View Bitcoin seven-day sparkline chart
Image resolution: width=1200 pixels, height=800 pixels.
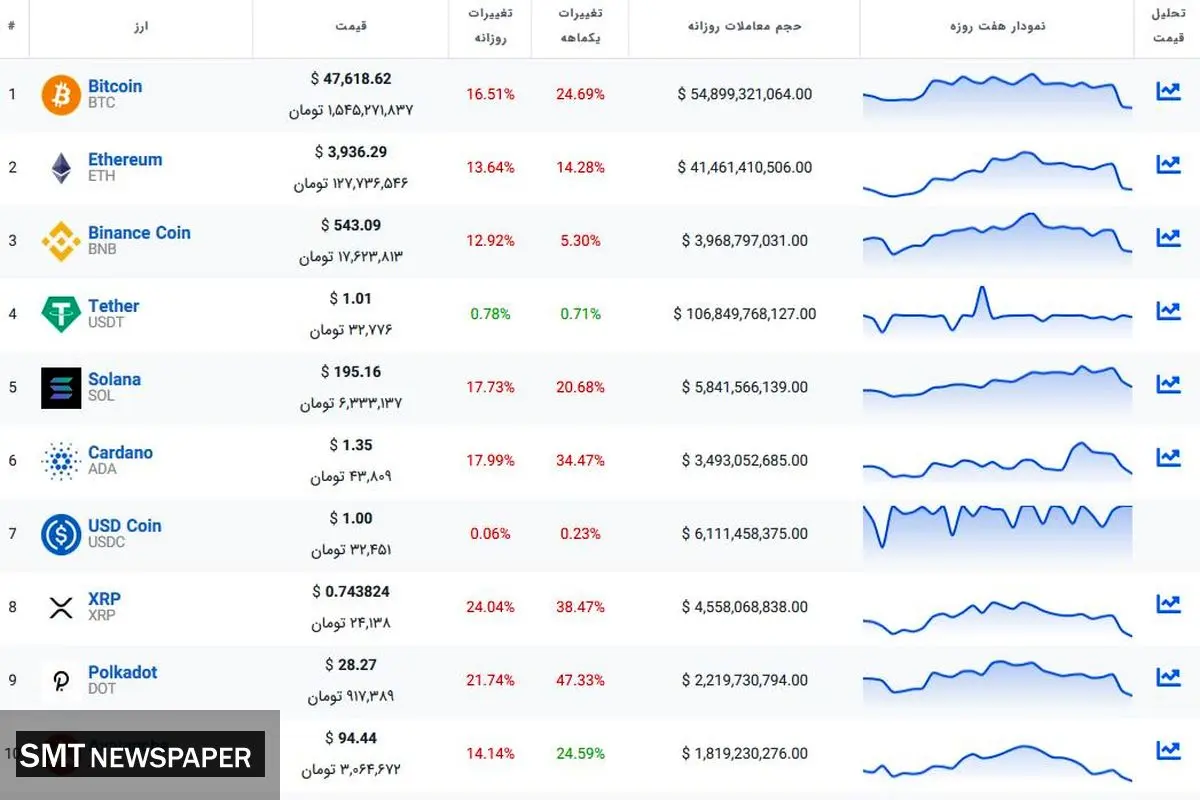pos(998,94)
